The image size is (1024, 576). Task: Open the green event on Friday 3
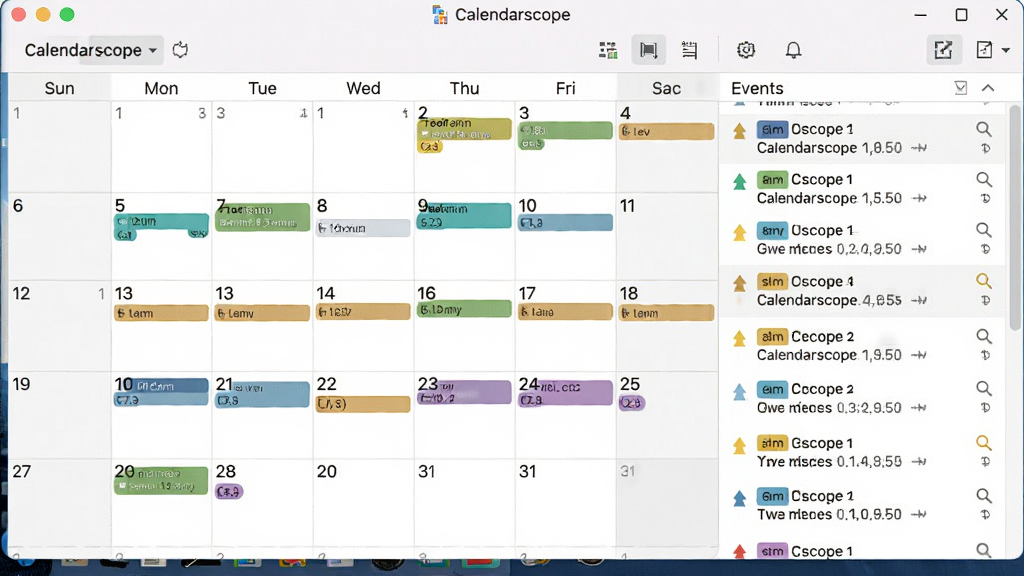pos(565,130)
